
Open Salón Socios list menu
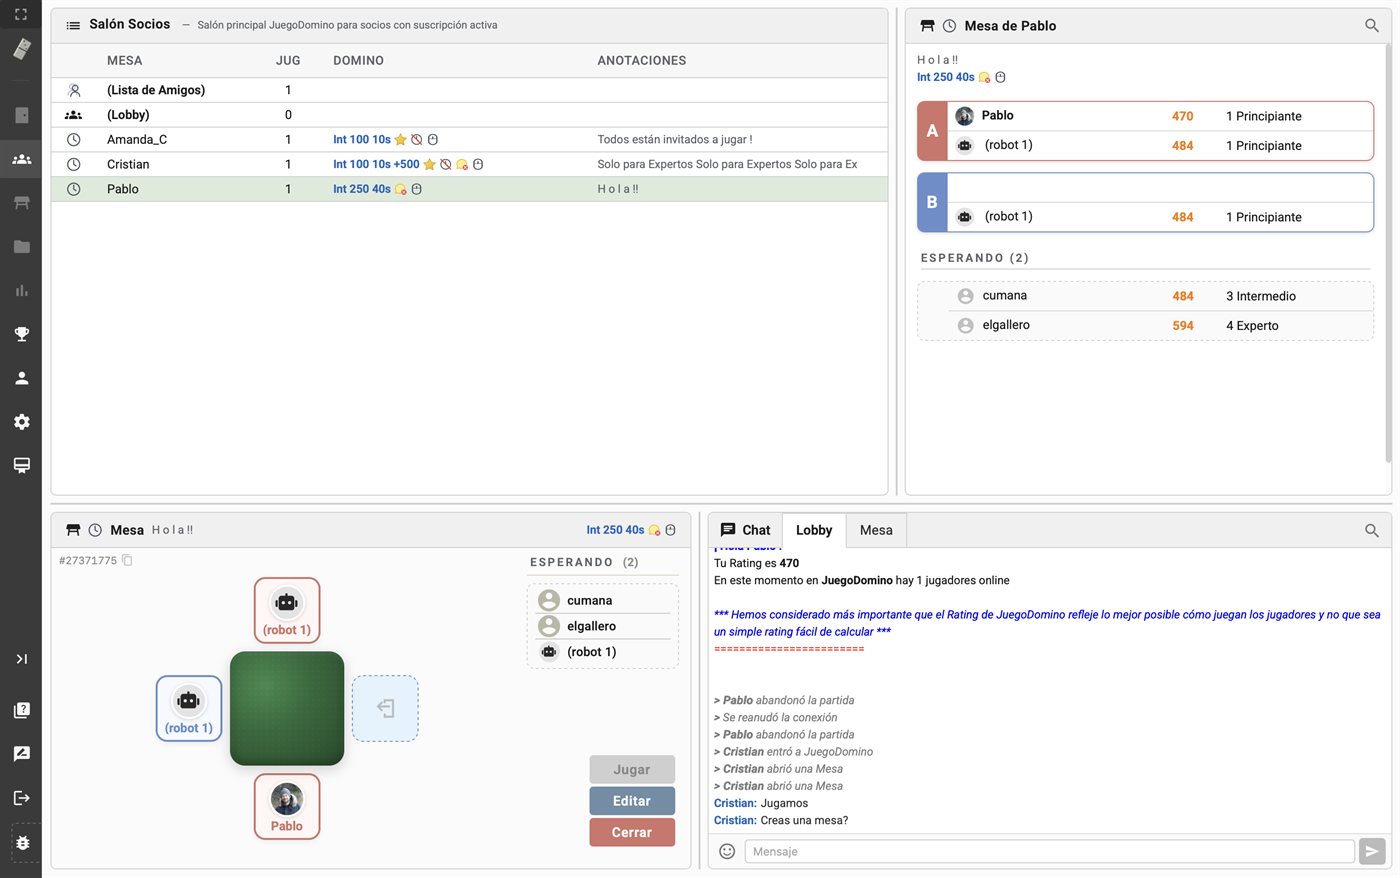(x=73, y=25)
